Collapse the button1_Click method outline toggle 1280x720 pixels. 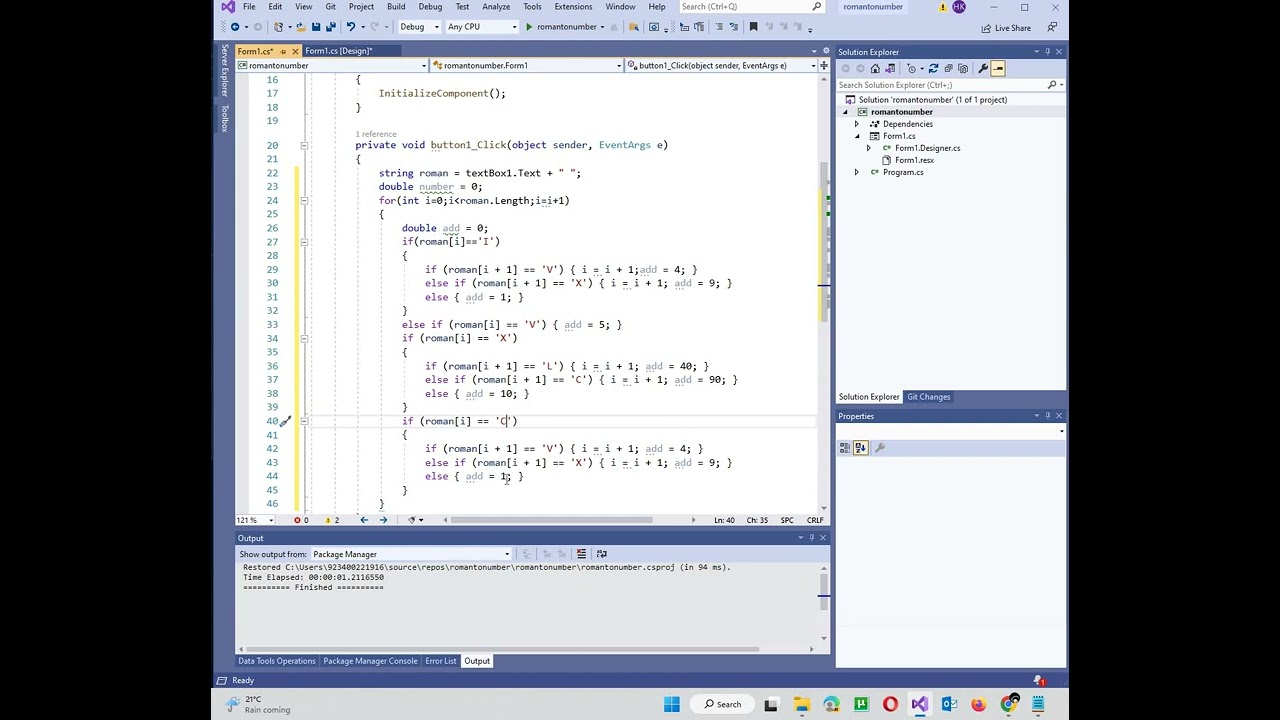304,145
